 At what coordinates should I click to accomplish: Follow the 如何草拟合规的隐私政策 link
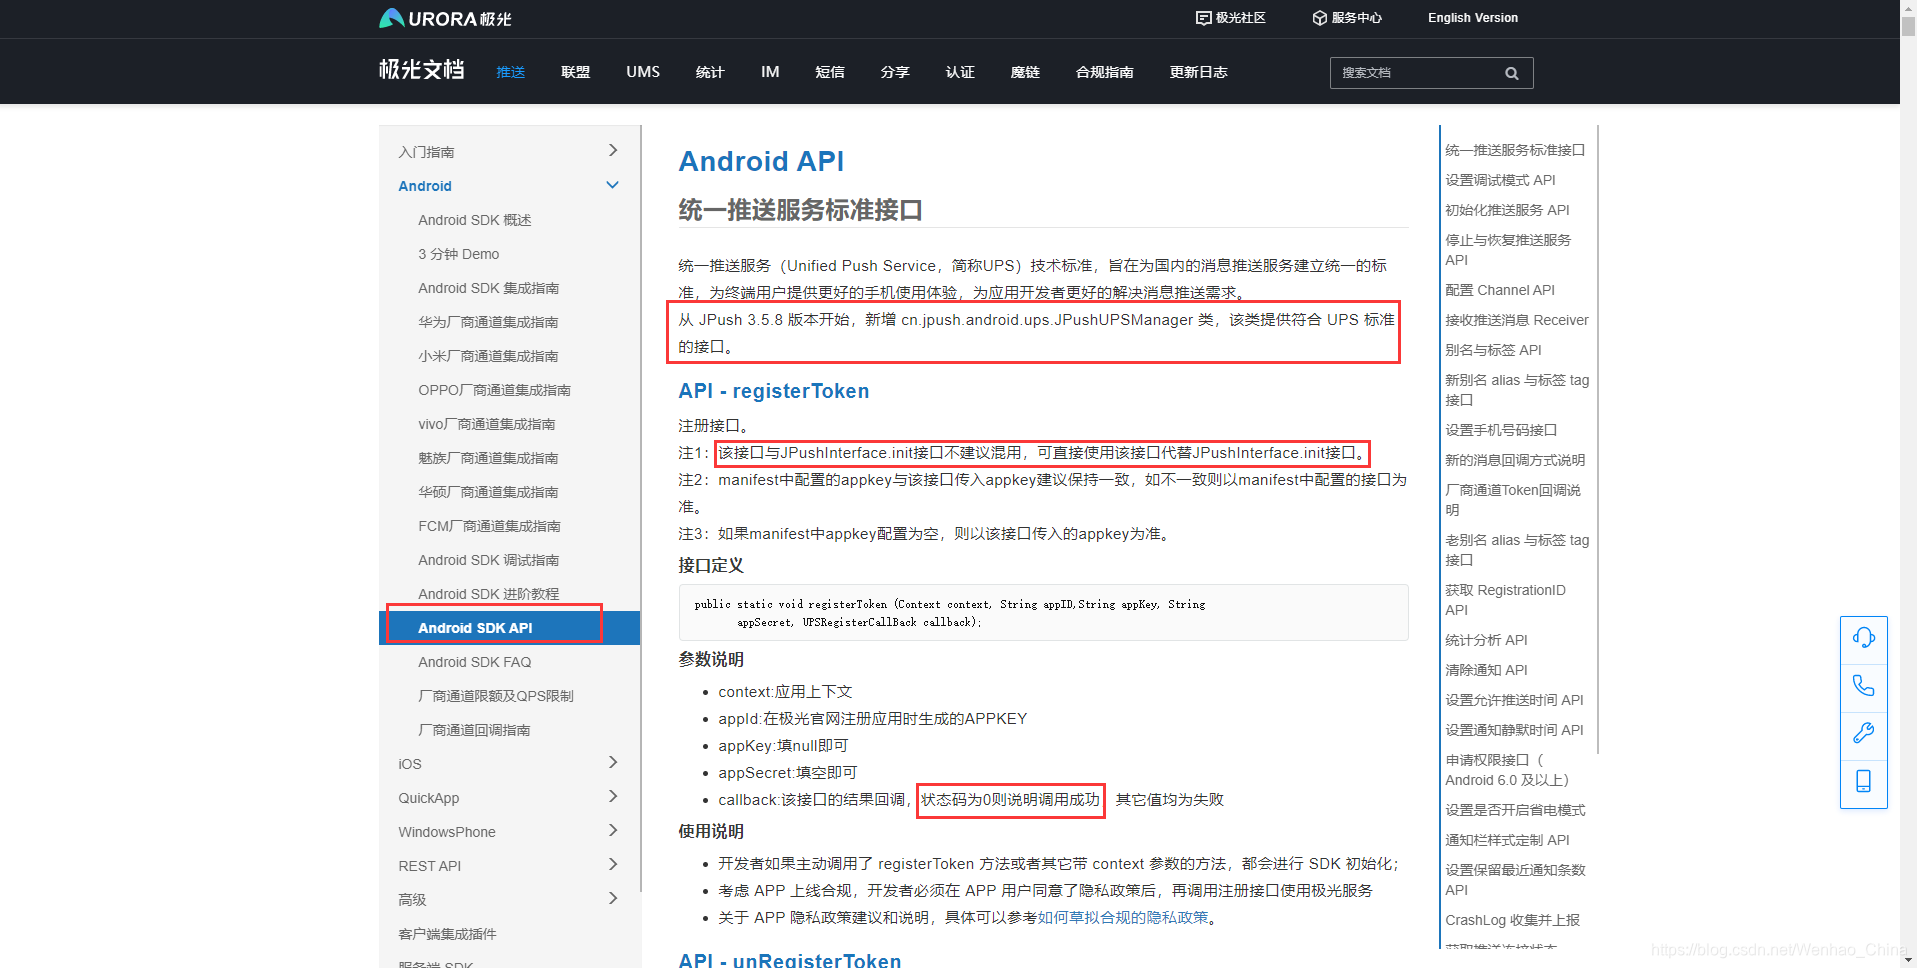(x=1123, y=917)
